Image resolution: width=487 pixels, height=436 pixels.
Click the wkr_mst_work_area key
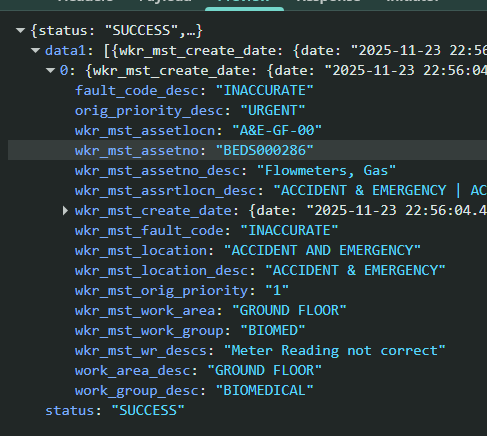tap(145, 311)
